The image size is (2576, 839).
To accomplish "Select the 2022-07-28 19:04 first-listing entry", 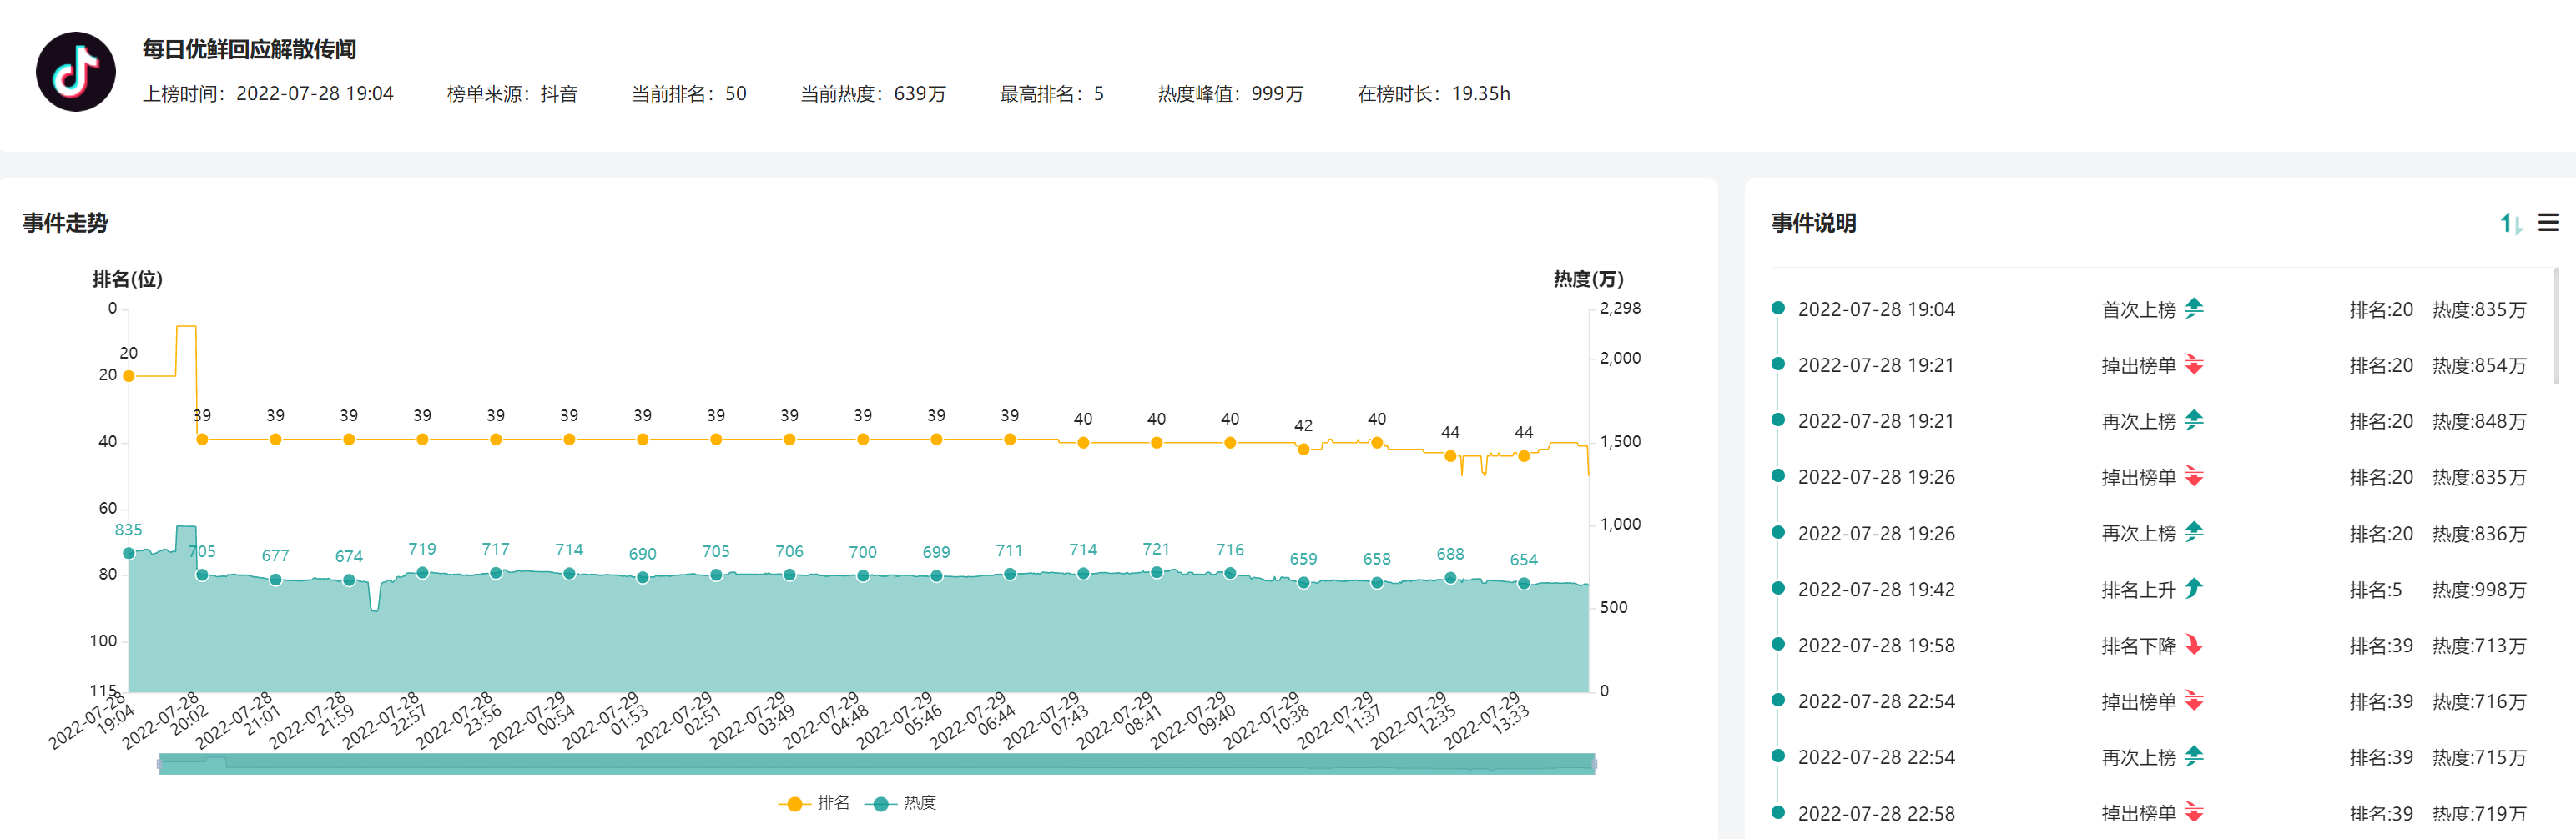I will pos(1875,309).
